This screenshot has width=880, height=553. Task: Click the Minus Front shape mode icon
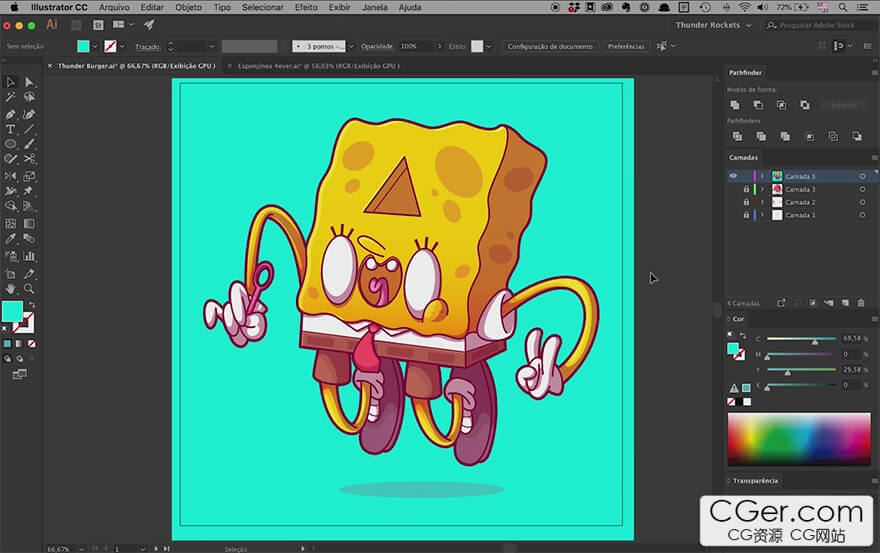(758, 105)
